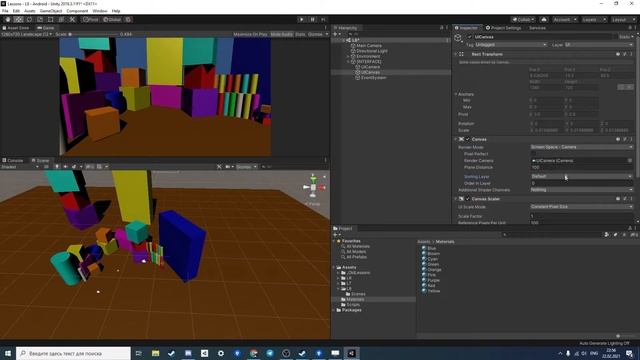Open the Collab dropdown

[523, 20]
